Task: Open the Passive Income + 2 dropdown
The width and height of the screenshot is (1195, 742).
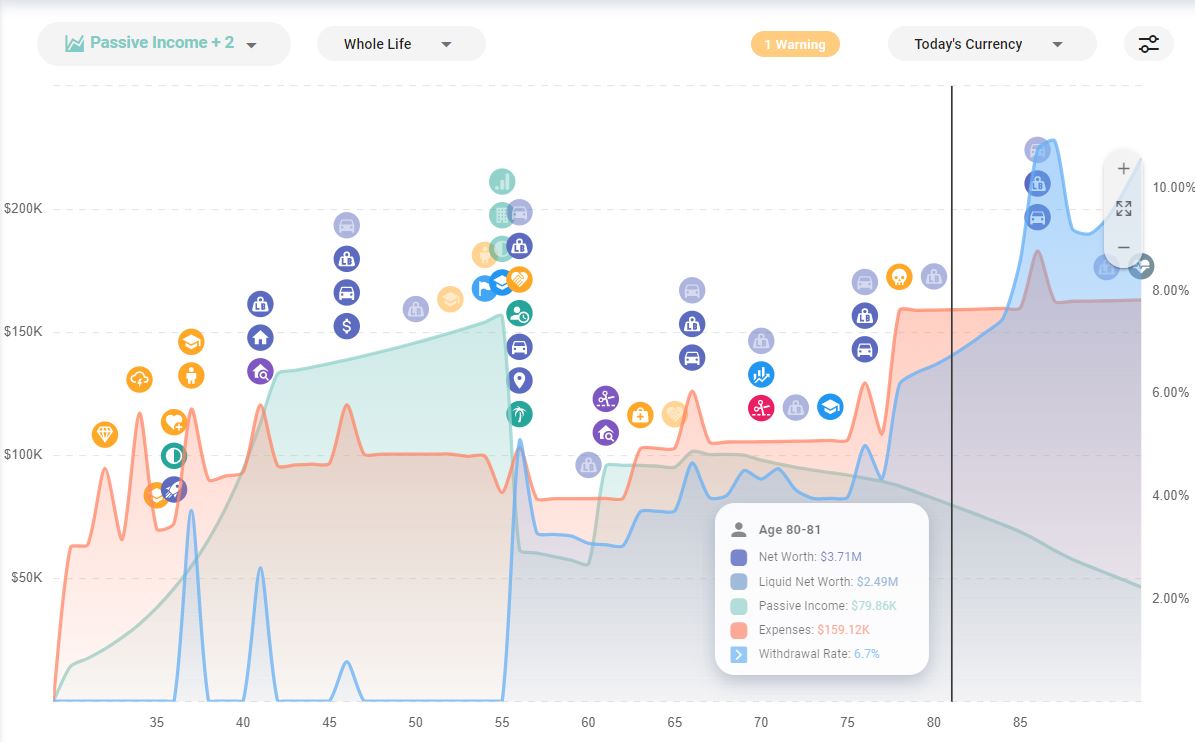Action: (x=163, y=43)
